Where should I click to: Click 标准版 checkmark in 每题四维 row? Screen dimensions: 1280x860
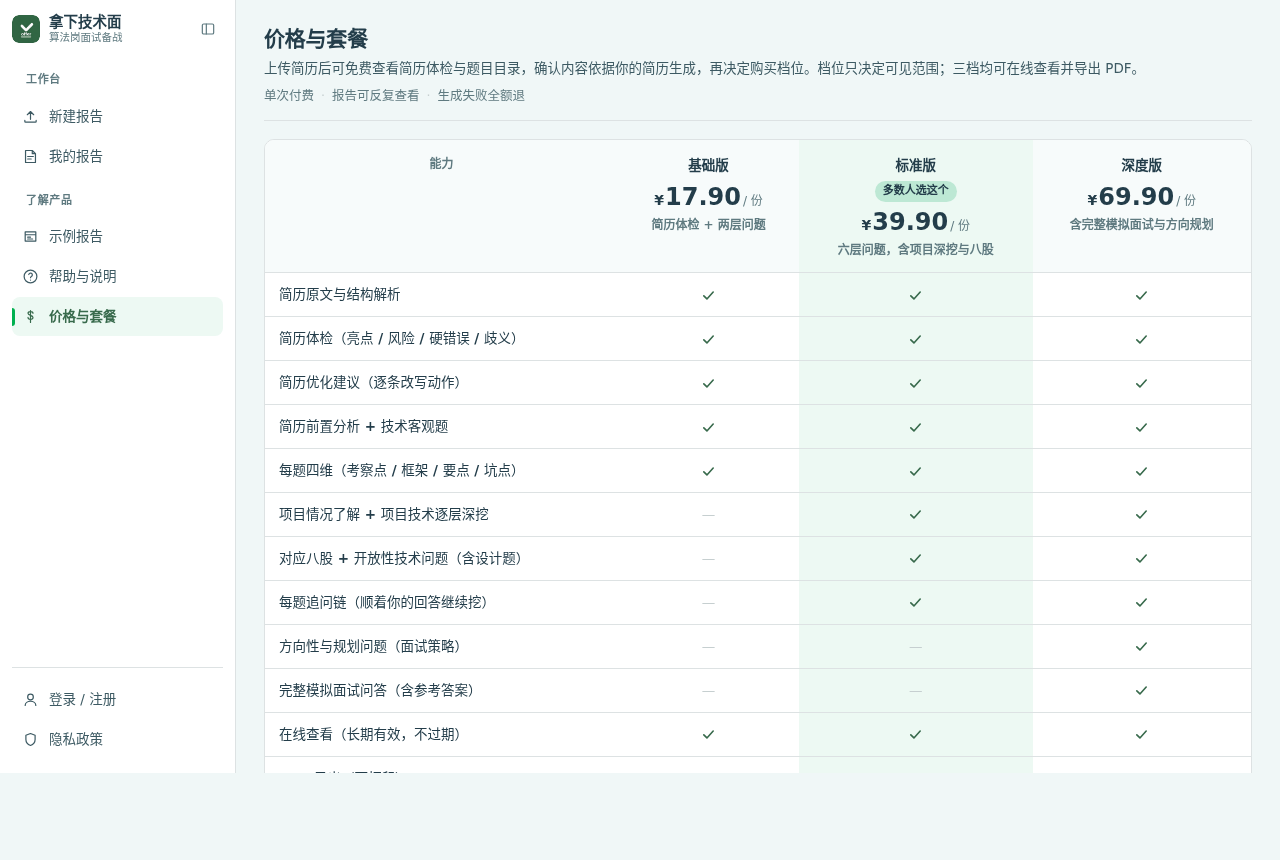(915, 471)
